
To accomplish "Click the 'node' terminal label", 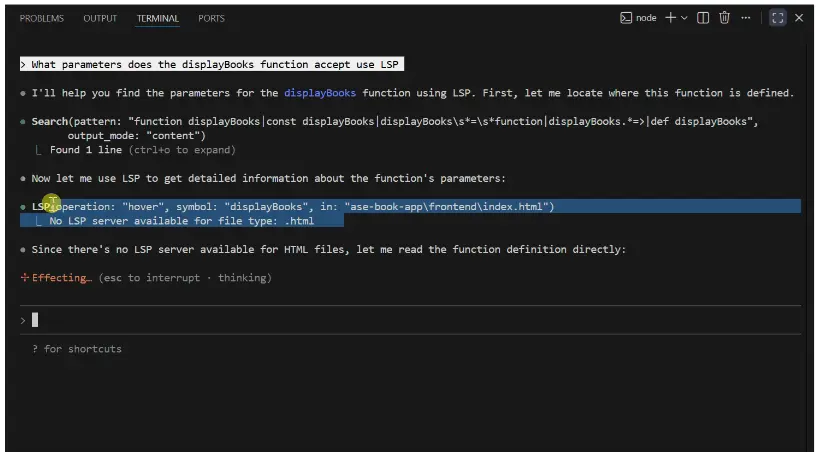I will click(x=646, y=18).
